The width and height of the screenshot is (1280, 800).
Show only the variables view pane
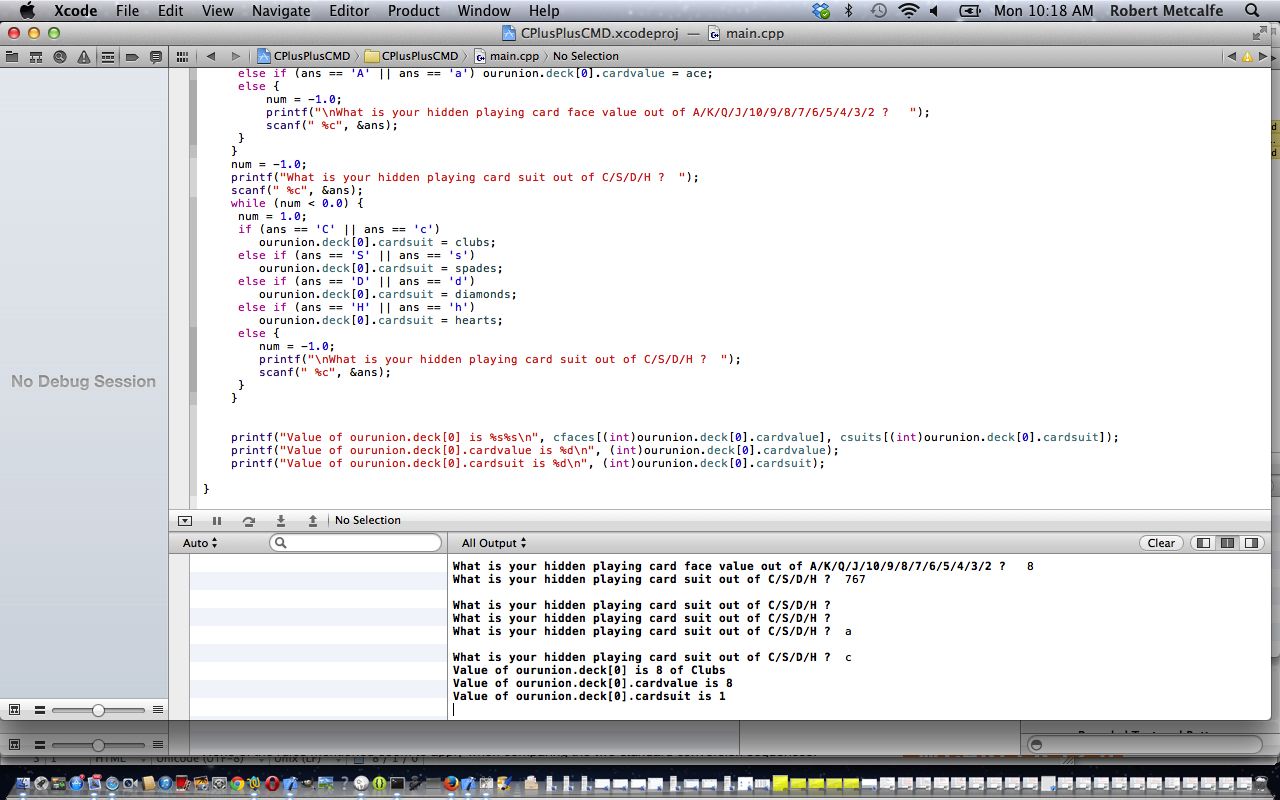(1204, 543)
